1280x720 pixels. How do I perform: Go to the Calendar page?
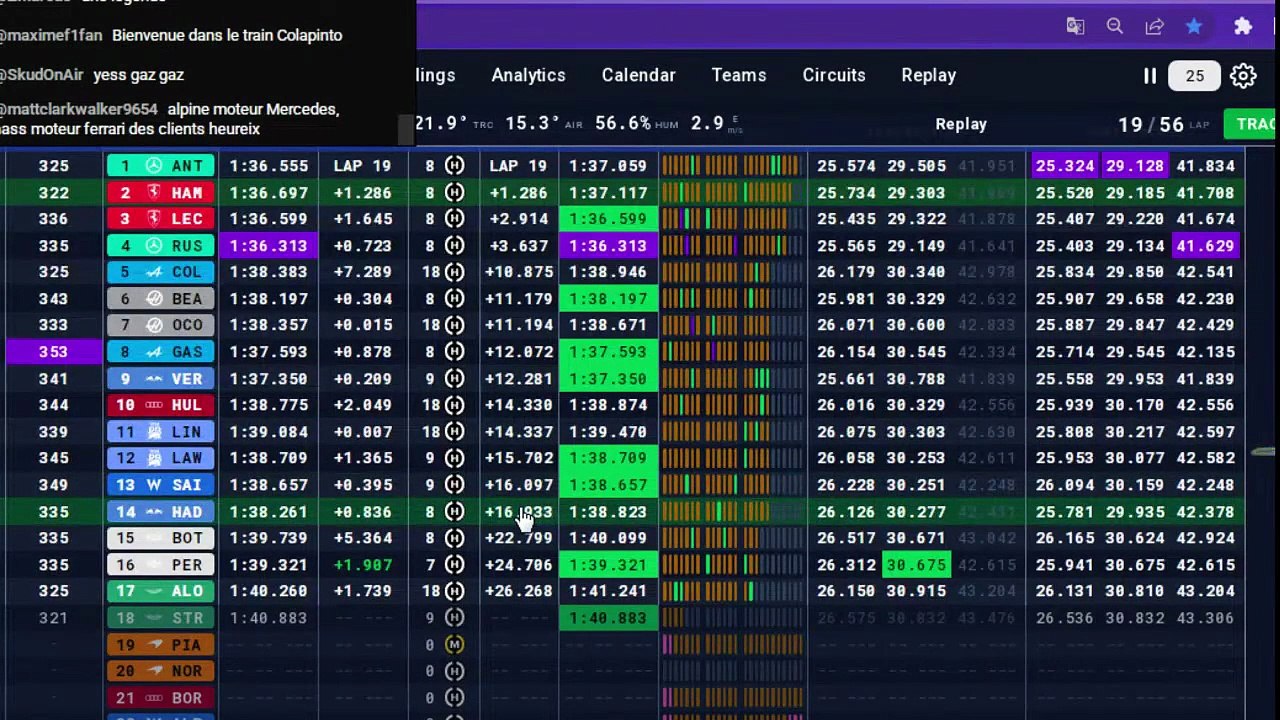click(638, 75)
